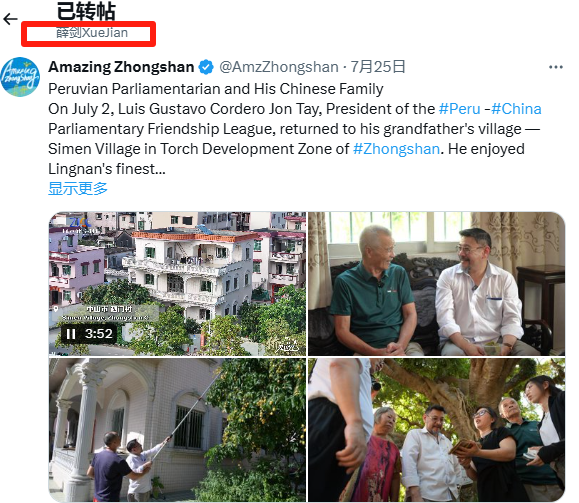View photo of men picking fruit
This screenshot has width=579, height=503.
[x=178, y=430]
